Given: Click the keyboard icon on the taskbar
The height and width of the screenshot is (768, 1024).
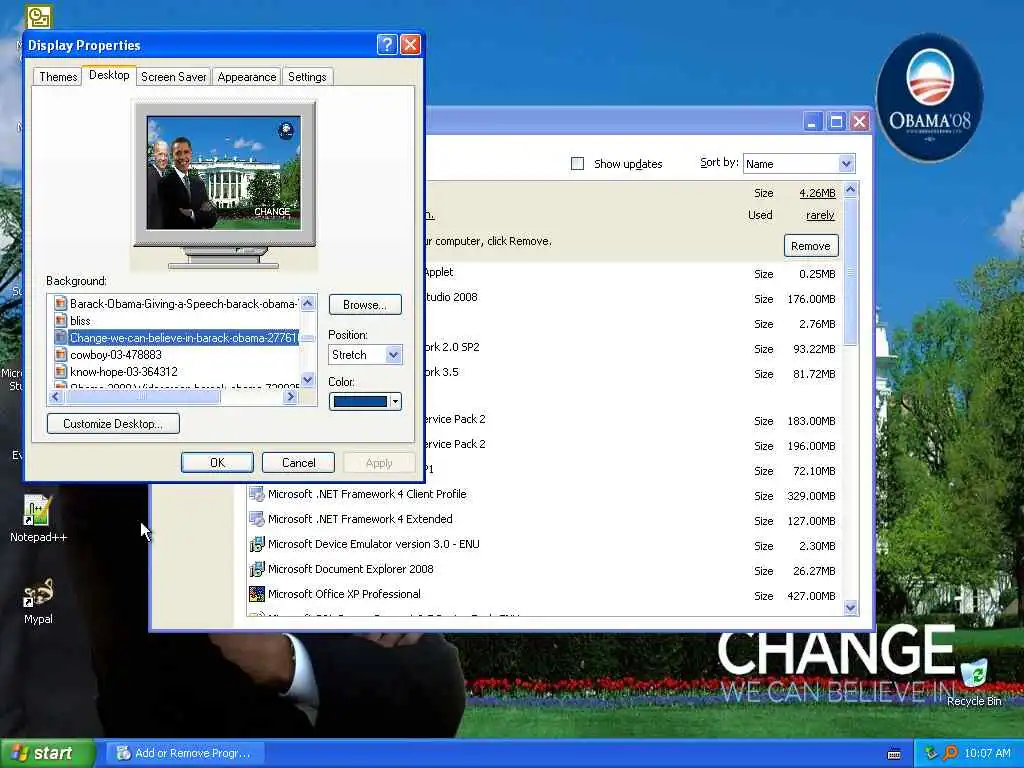Looking at the screenshot, I should click(894, 754).
